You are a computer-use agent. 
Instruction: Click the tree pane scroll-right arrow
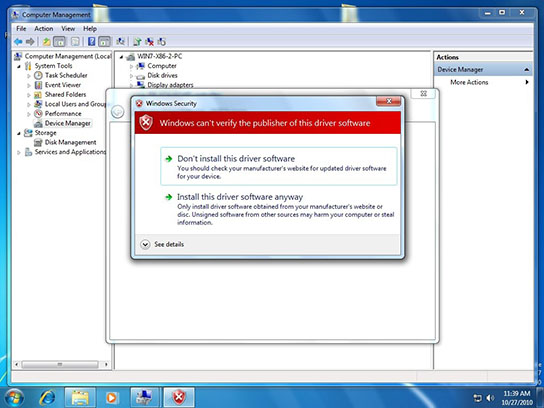point(106,364)
